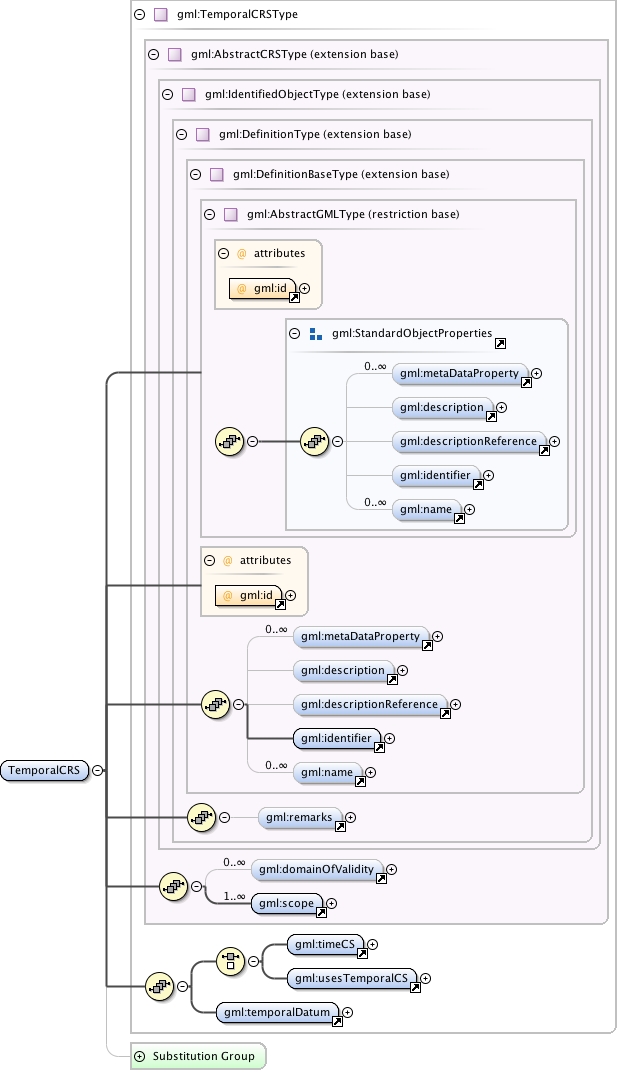Collapse the sequence before gml:remarks
Image resolution: width=618 pixels, height=1073 pixels.
(x=224, y=817)
